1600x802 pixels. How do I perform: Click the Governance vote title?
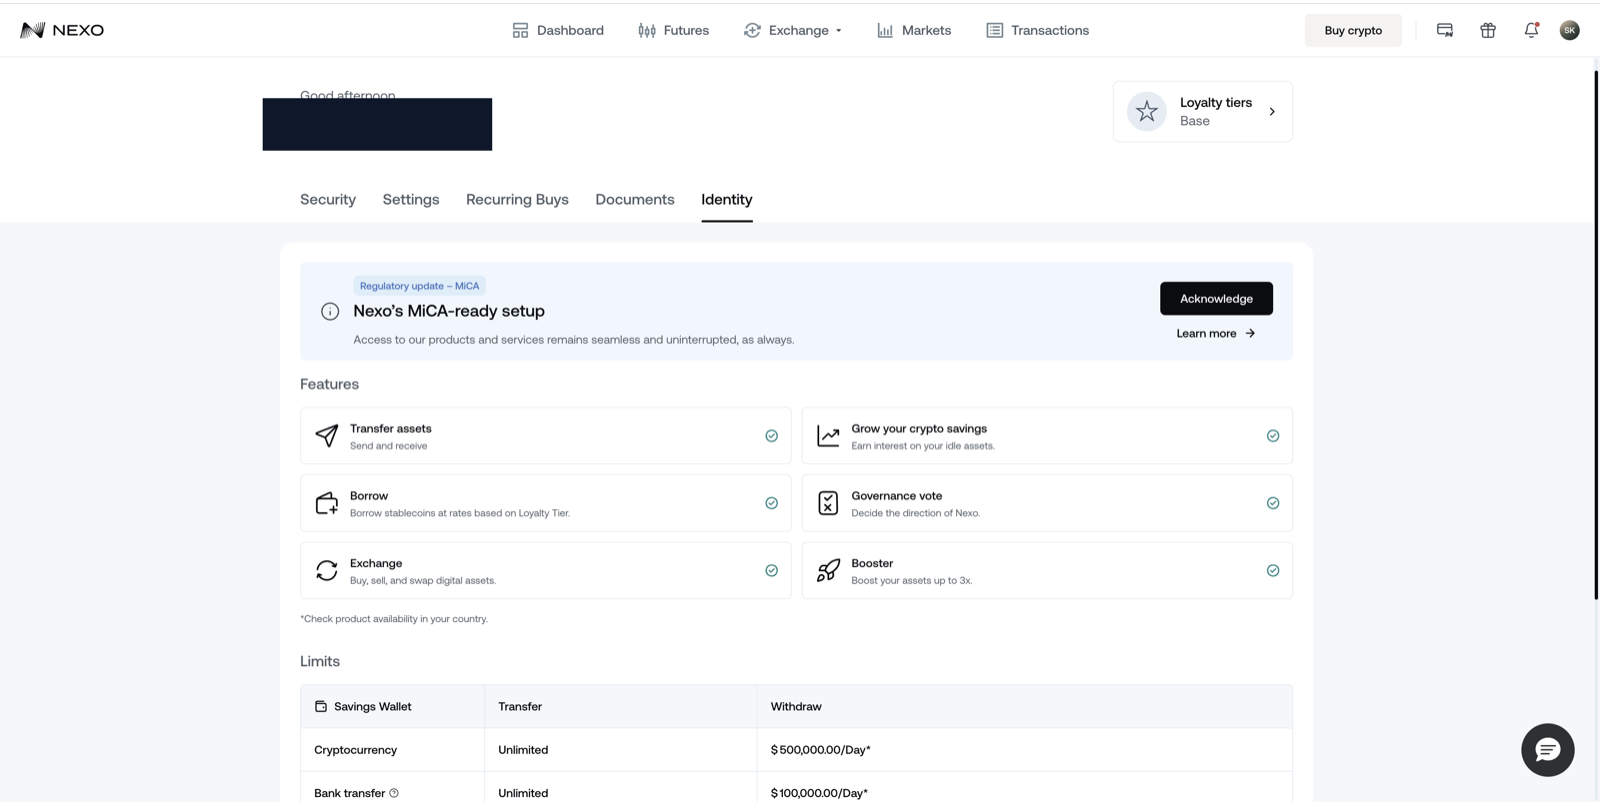click(x=897, y=495)
